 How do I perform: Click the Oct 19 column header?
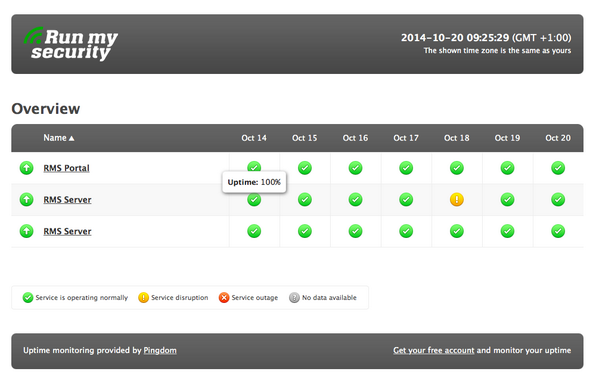tap(507, 138)
